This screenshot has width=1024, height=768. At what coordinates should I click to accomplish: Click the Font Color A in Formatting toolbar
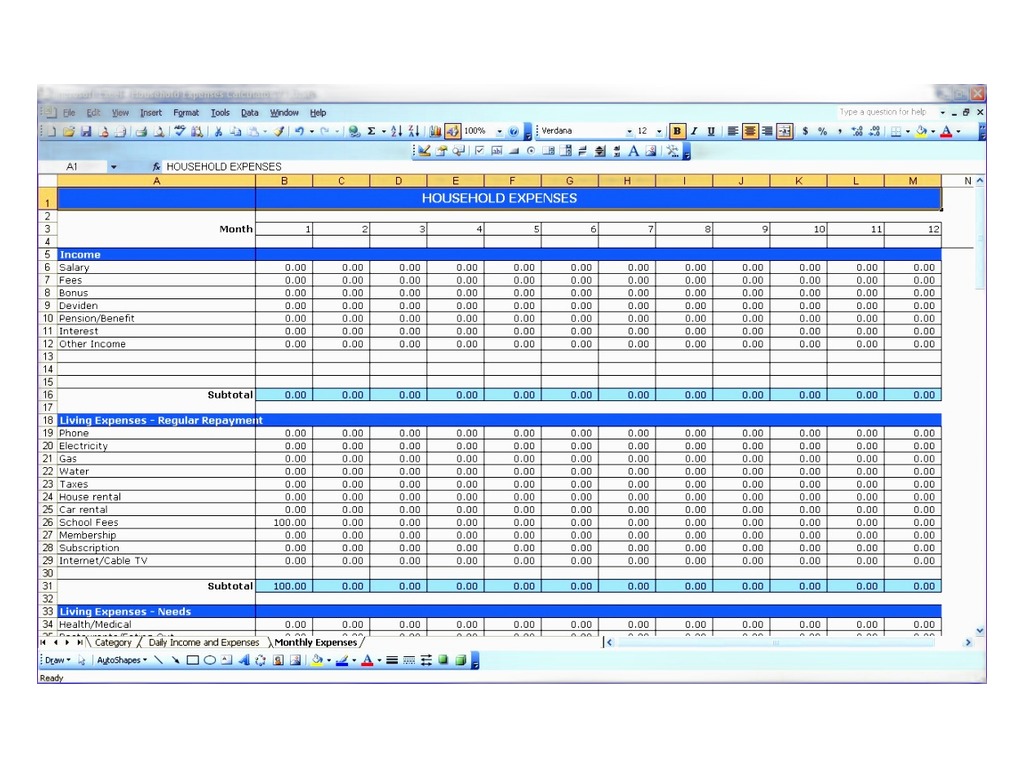coord(946,131)
